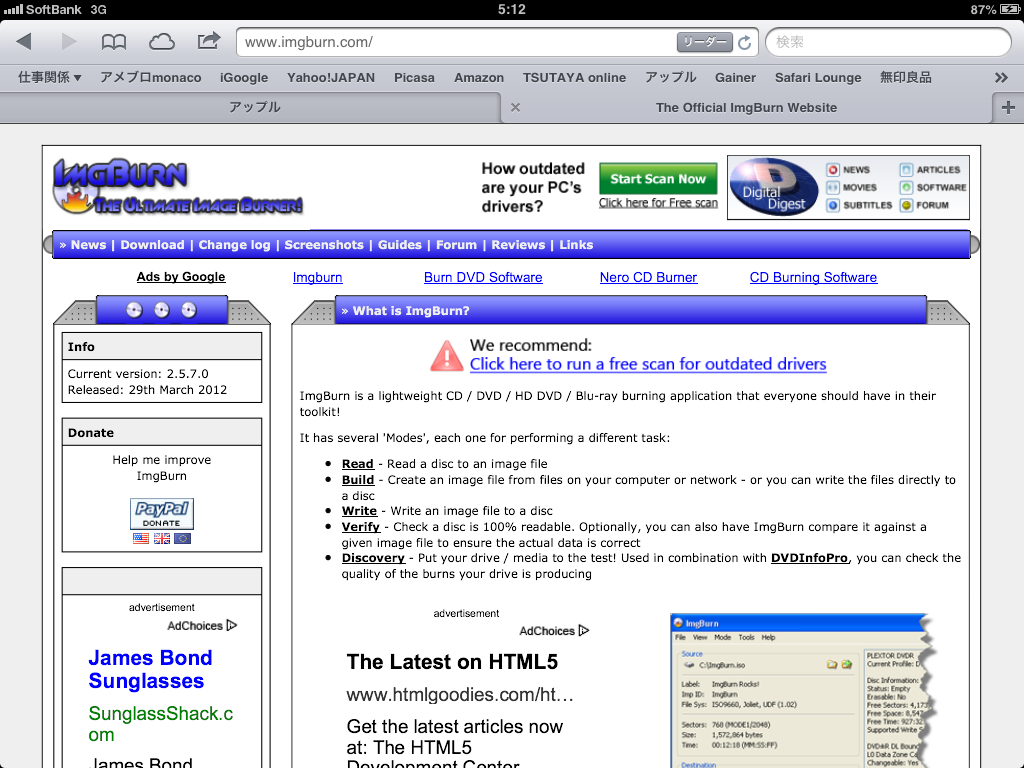Open the Read mode link
The height and width of the screenshot is (768, 1024).
coord(358,464)
